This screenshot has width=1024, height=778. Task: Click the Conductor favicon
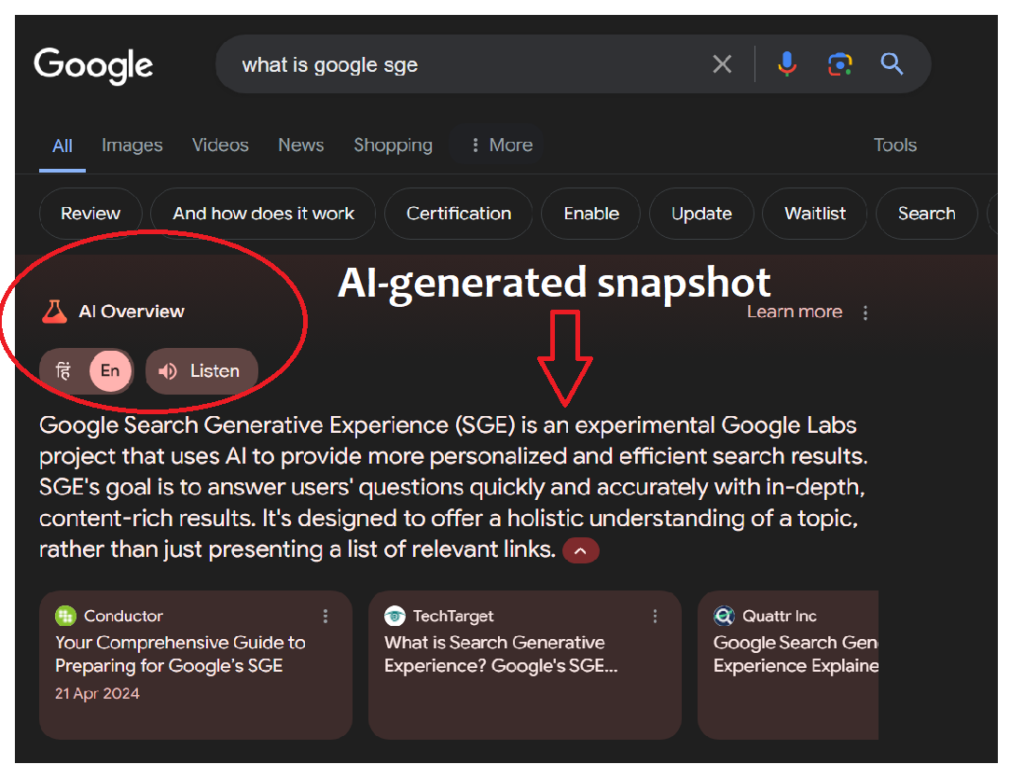pyautogui.click(x=66, y=615)
